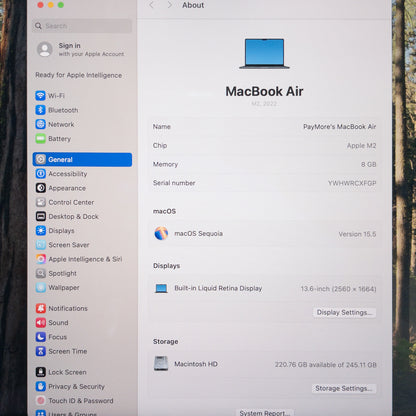Click the System Report button
The width and height of the screenshot is (416, 416).
tap(265, 413)
